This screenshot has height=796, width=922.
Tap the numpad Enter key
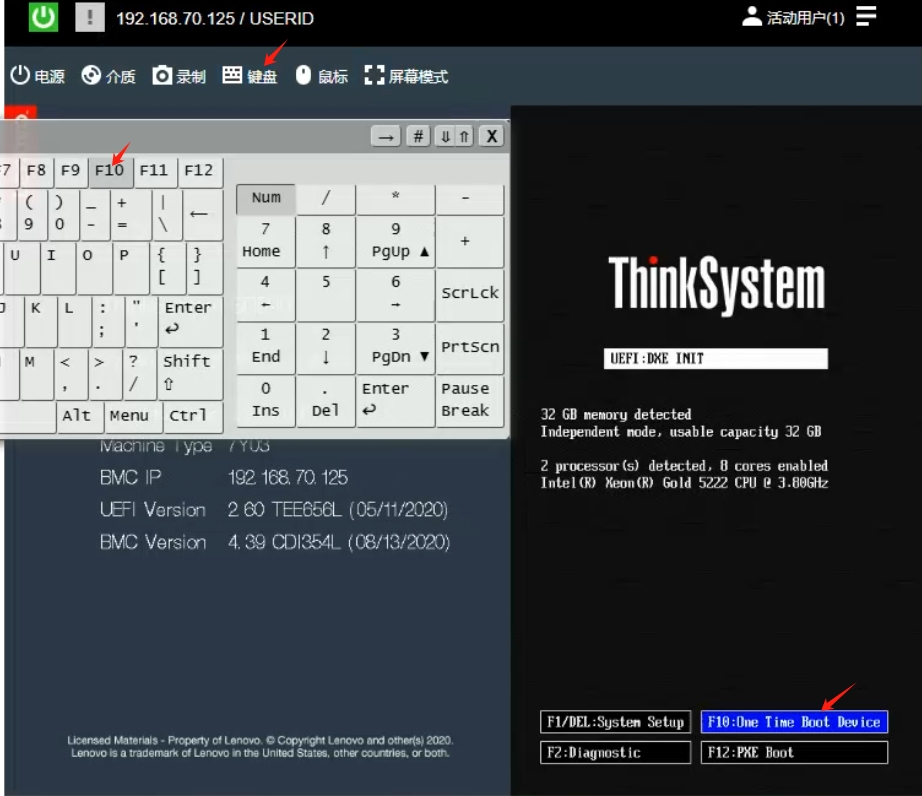396,401
